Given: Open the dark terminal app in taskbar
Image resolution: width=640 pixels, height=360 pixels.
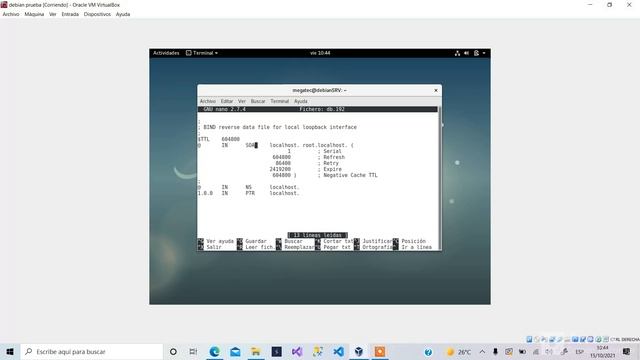Looking at the screenshot, I should click(x=276, y=351).
